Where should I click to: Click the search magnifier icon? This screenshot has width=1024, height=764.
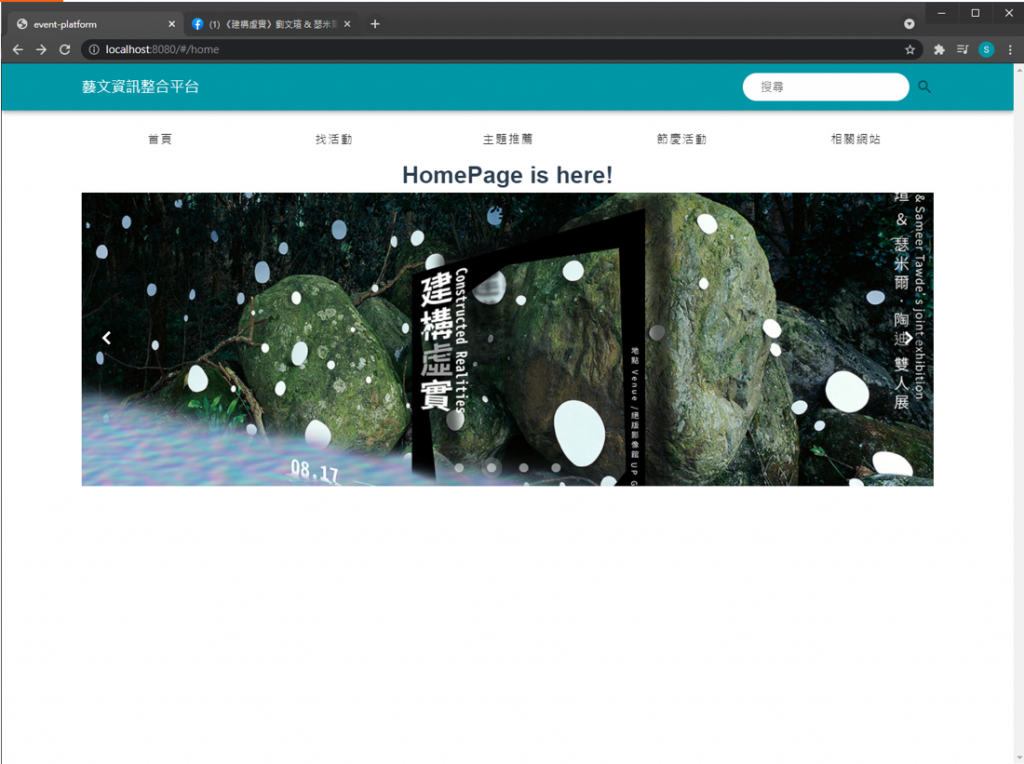(923, 87)
